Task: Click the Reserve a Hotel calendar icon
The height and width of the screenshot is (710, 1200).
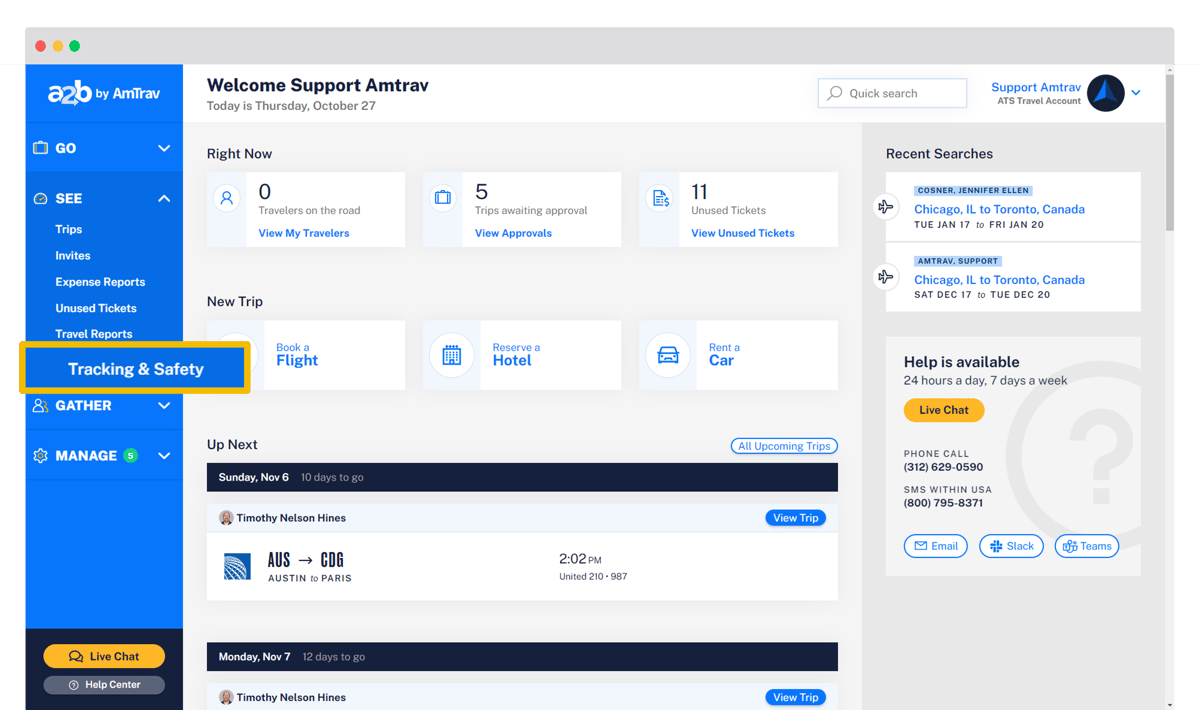Action: 451,354
